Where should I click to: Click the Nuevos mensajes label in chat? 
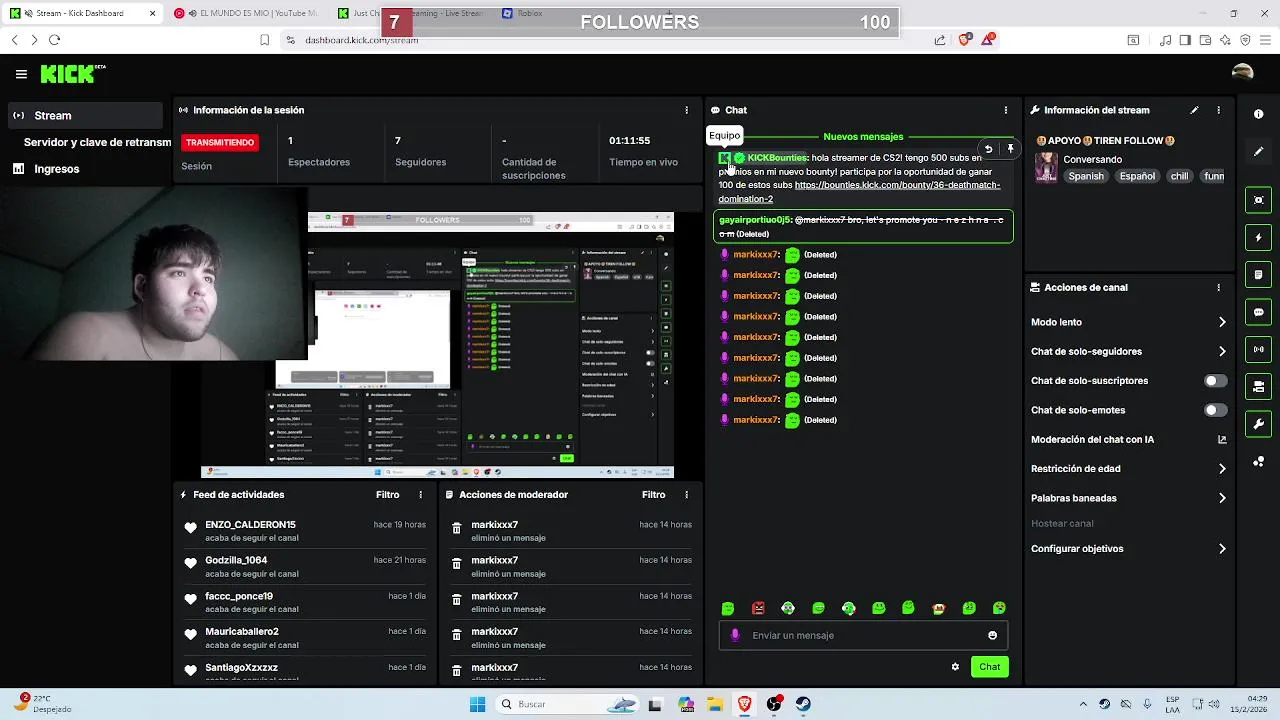tap(863, 137)
